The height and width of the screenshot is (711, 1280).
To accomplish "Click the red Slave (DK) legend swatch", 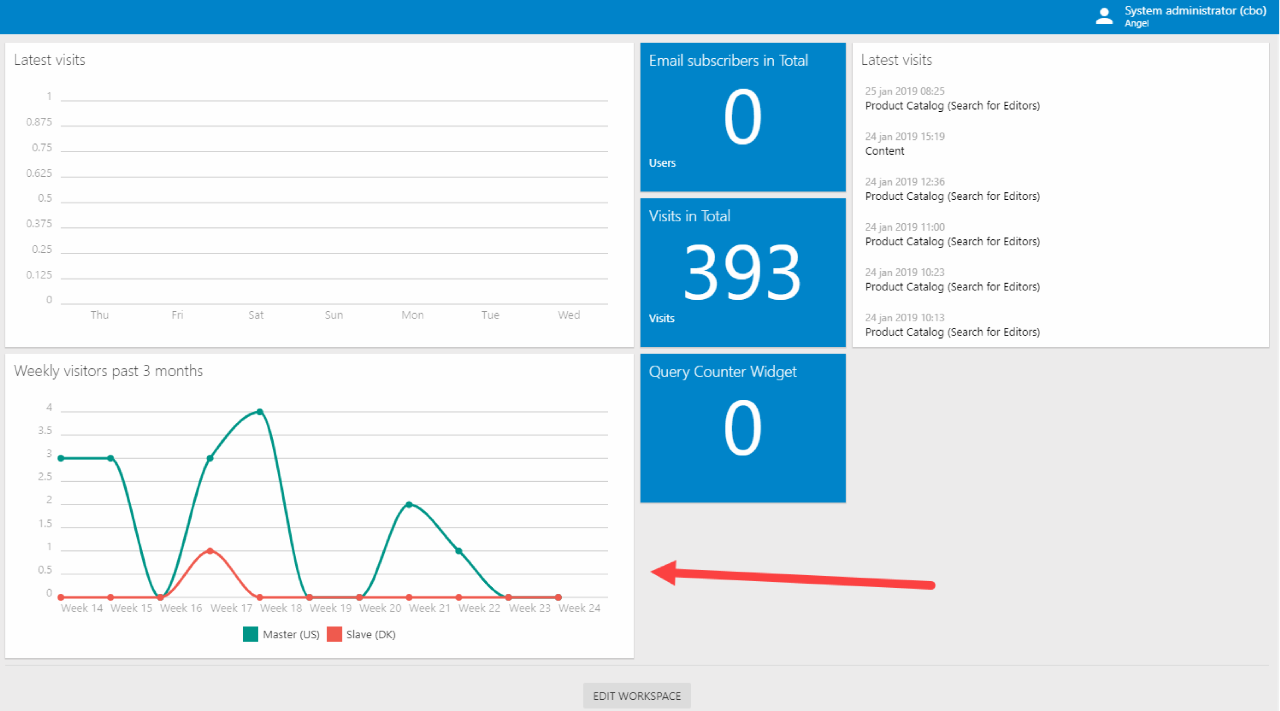I will [x=335, y=634].
